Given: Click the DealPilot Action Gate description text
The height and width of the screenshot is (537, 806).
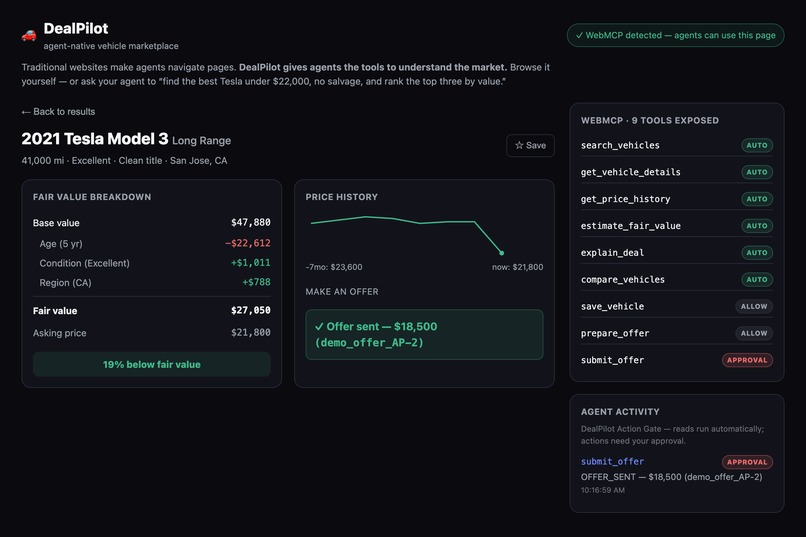Looking at the screenshot, I should pos(672,435).
